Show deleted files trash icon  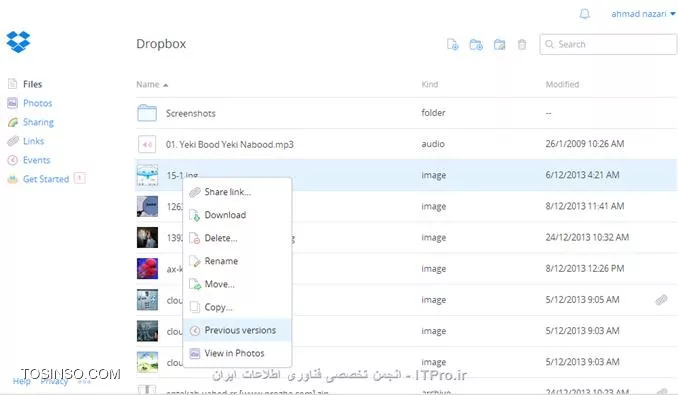tap(522, 45)
